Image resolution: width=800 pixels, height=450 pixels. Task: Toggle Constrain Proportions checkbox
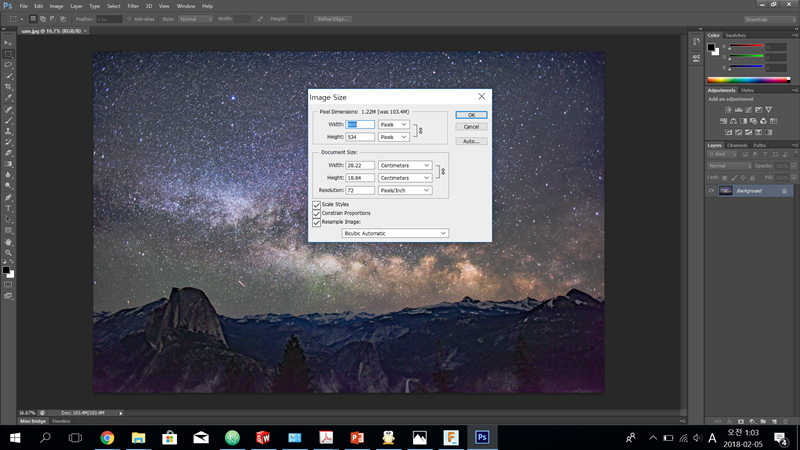pos(316,213)
